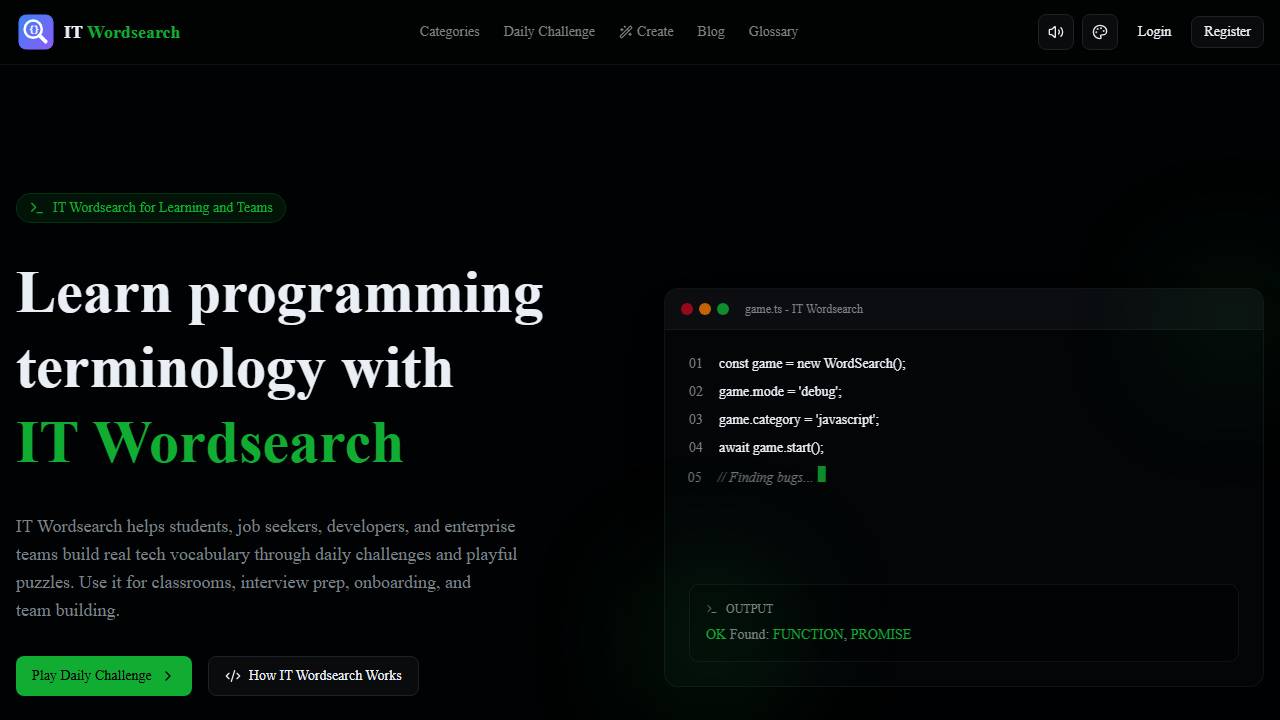Click the Login link
Screen dimensions: 1280x720
point(1154,32)
